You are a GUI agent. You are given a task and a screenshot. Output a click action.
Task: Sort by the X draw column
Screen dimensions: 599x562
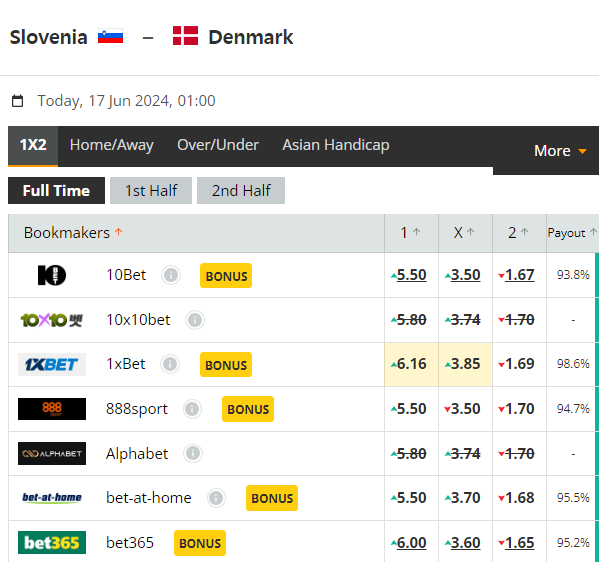coord(464,232)
